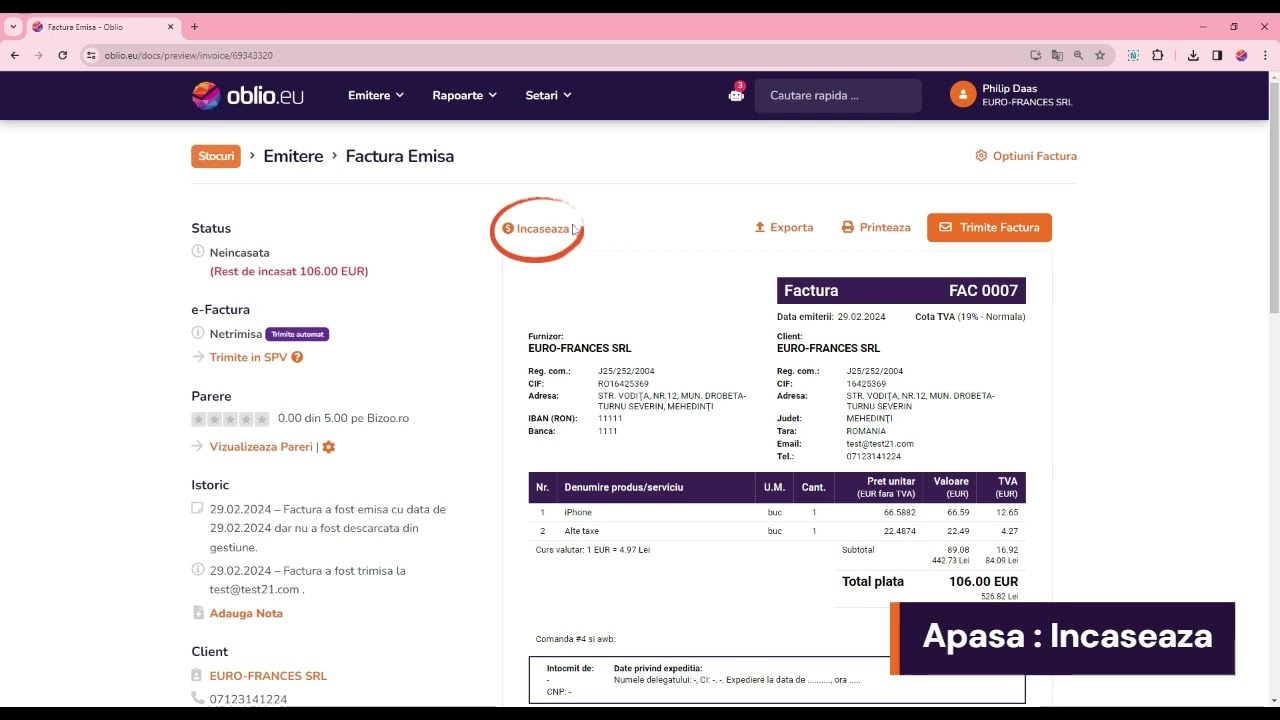Click the 07123141224 phone under Client
The image size is (1280, 720).
click(248, 699)
